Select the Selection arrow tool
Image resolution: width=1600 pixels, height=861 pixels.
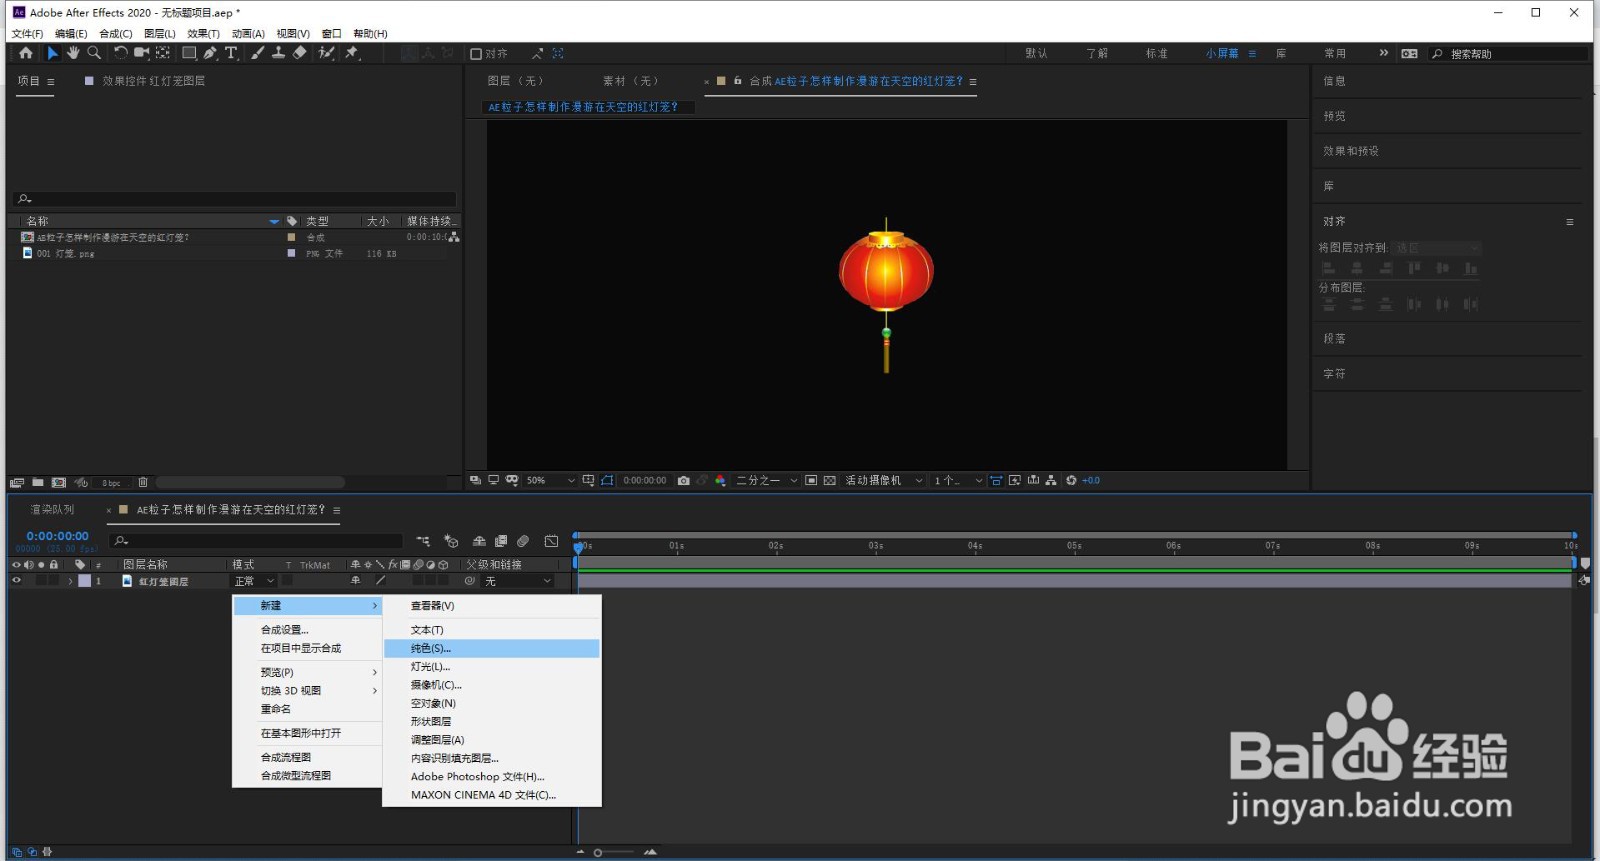click(52, 53)
